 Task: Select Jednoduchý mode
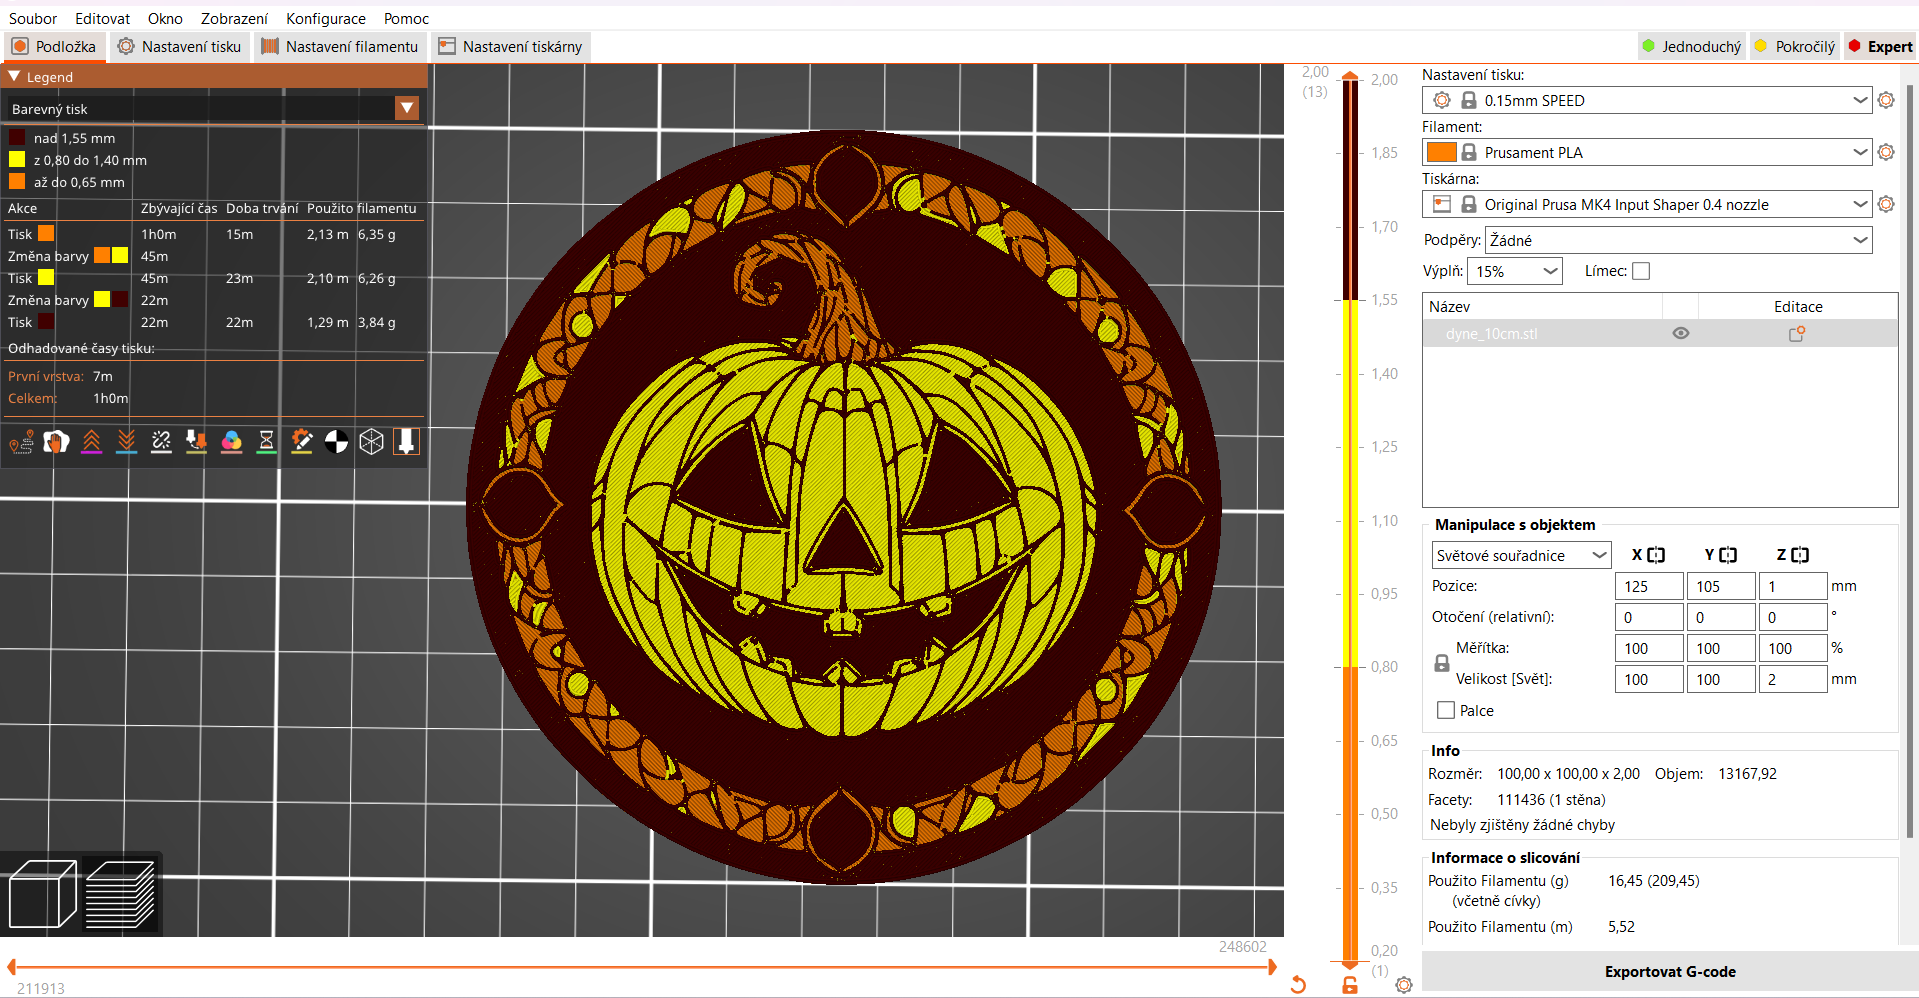1692,46
